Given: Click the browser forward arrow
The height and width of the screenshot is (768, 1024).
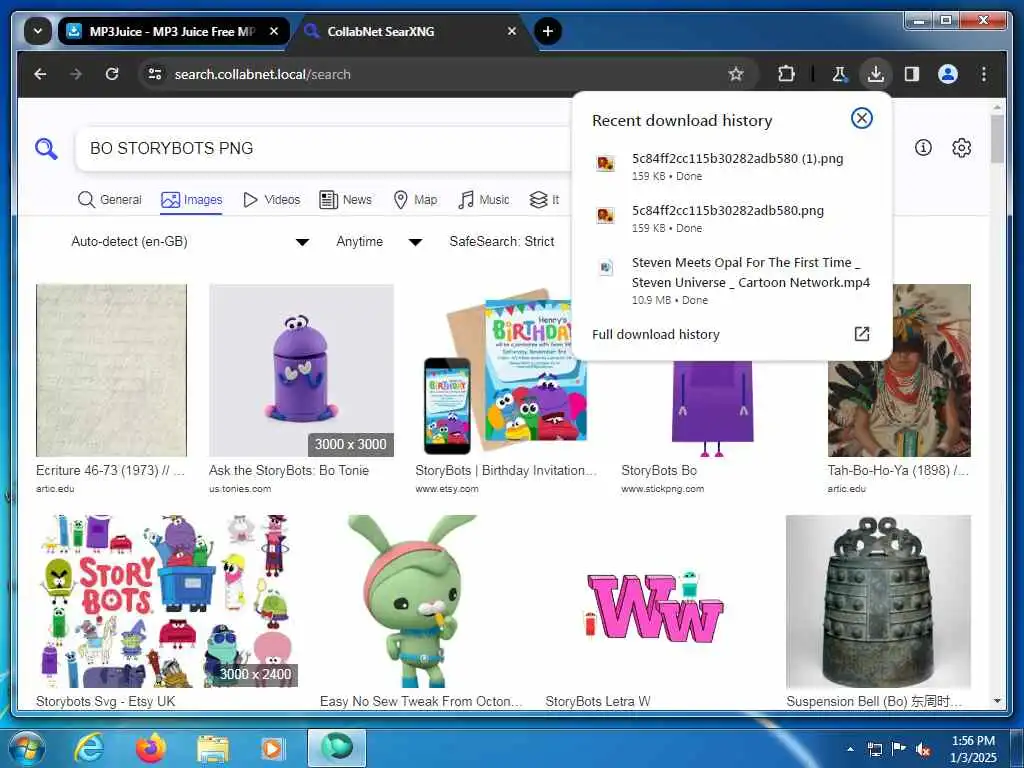Looking at the screenshot, I should [76, 74].
